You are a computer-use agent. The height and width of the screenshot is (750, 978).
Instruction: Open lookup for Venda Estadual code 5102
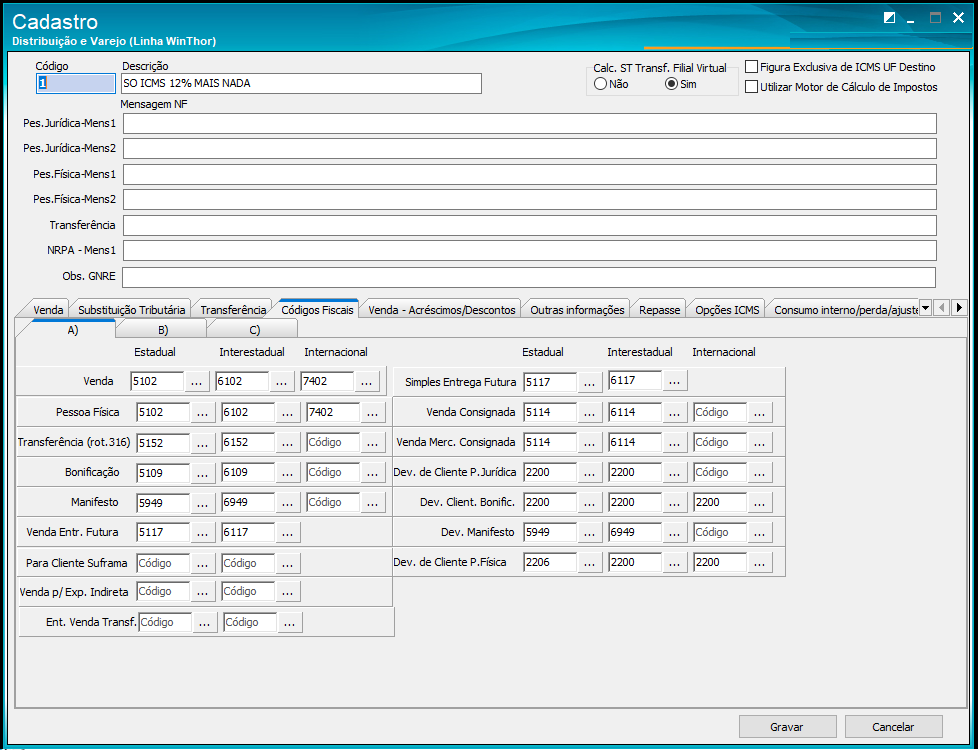pos(197,382)
